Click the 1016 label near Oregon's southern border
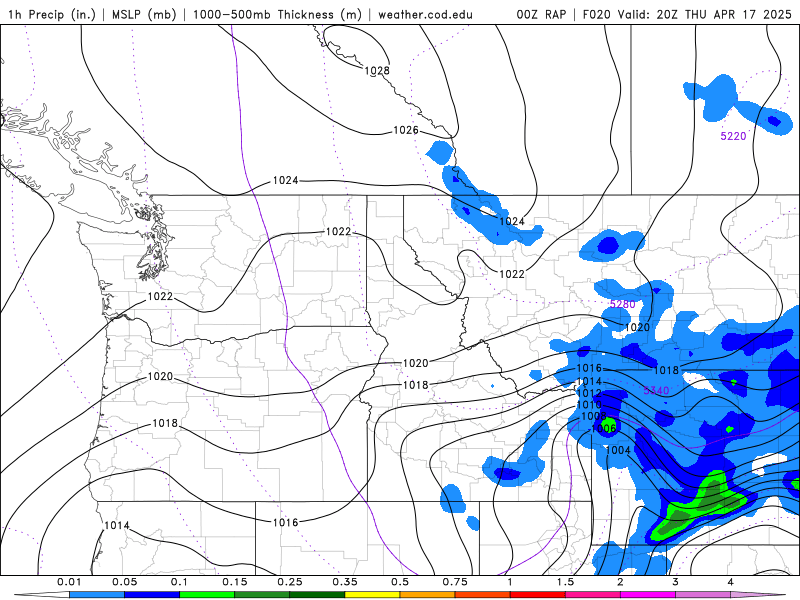Viewport: 800px width, 600px height. [285, 522]
